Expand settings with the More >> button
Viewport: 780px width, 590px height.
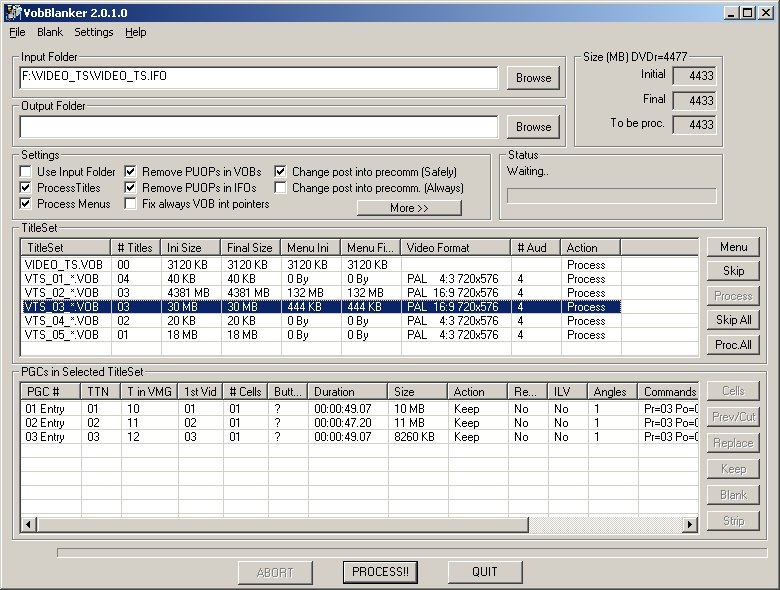click(409, 208)
